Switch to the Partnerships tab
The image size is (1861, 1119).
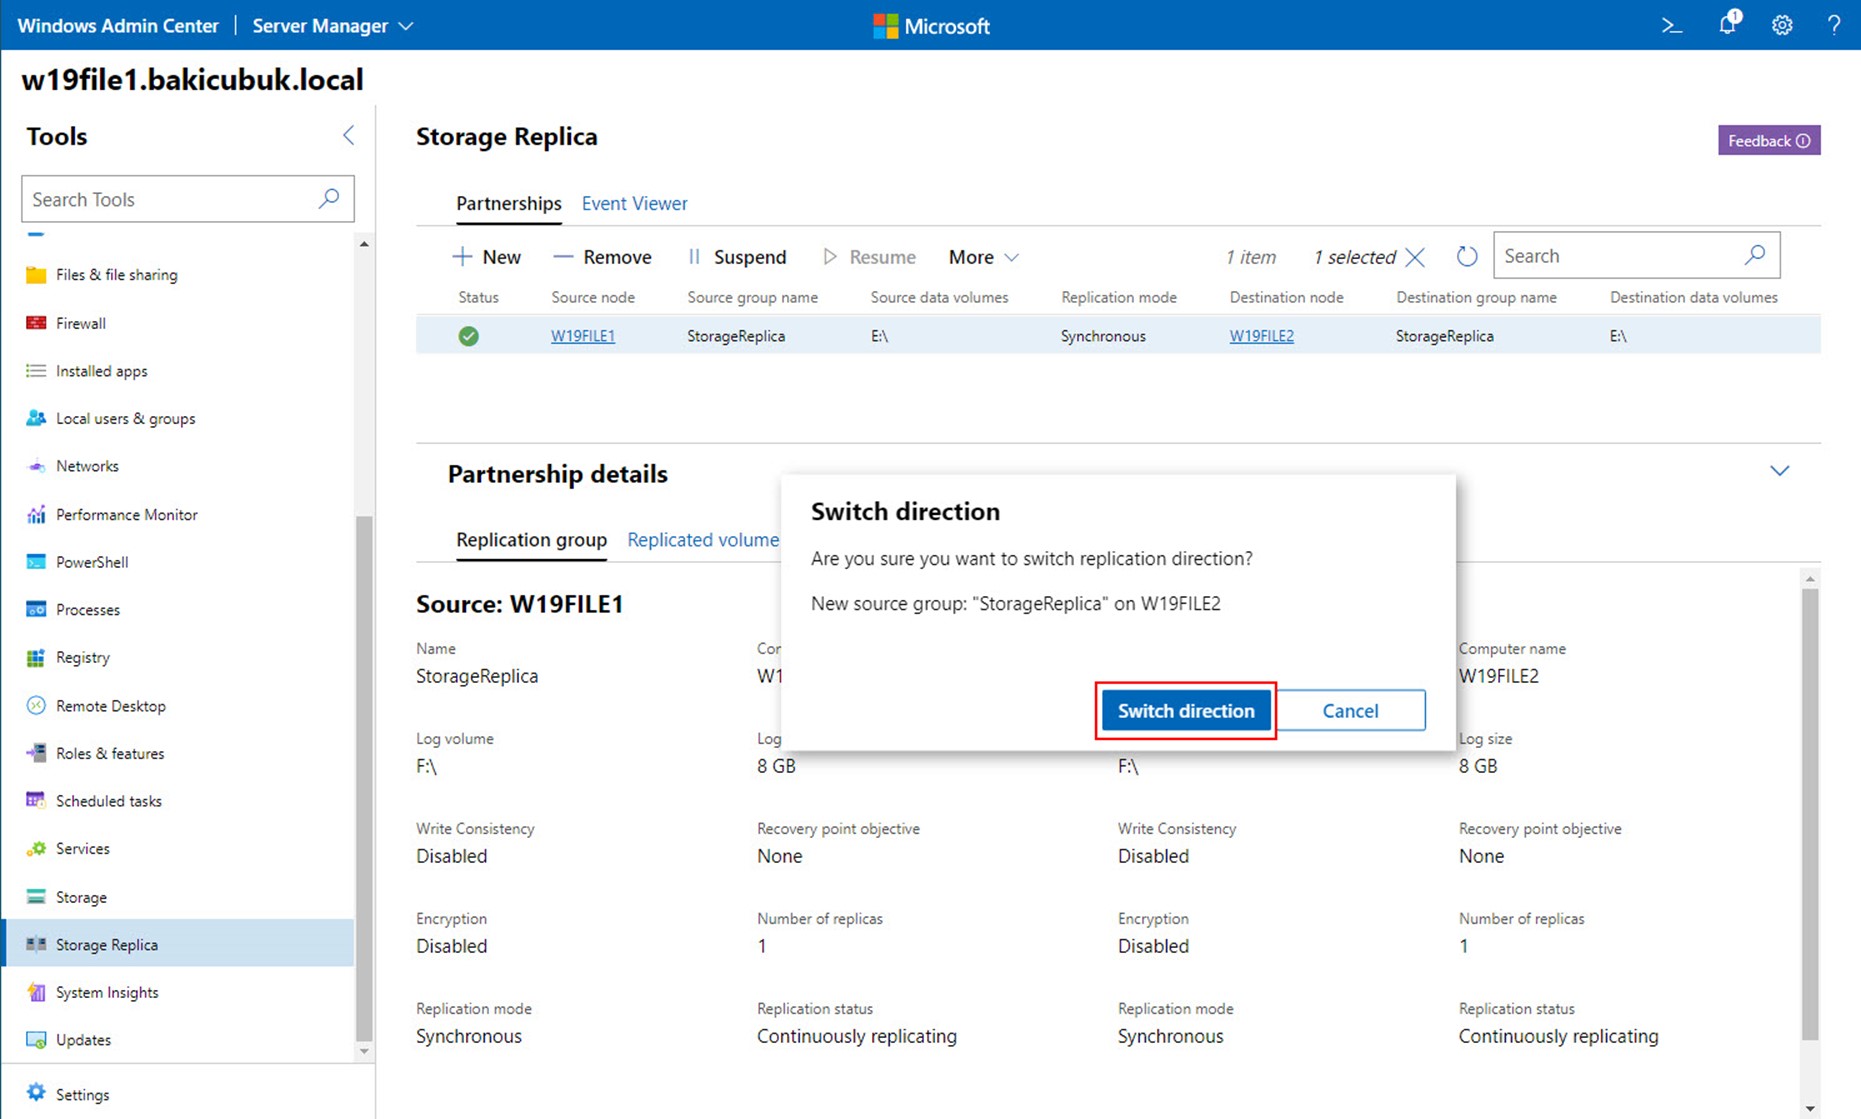(x=508, y=203)
